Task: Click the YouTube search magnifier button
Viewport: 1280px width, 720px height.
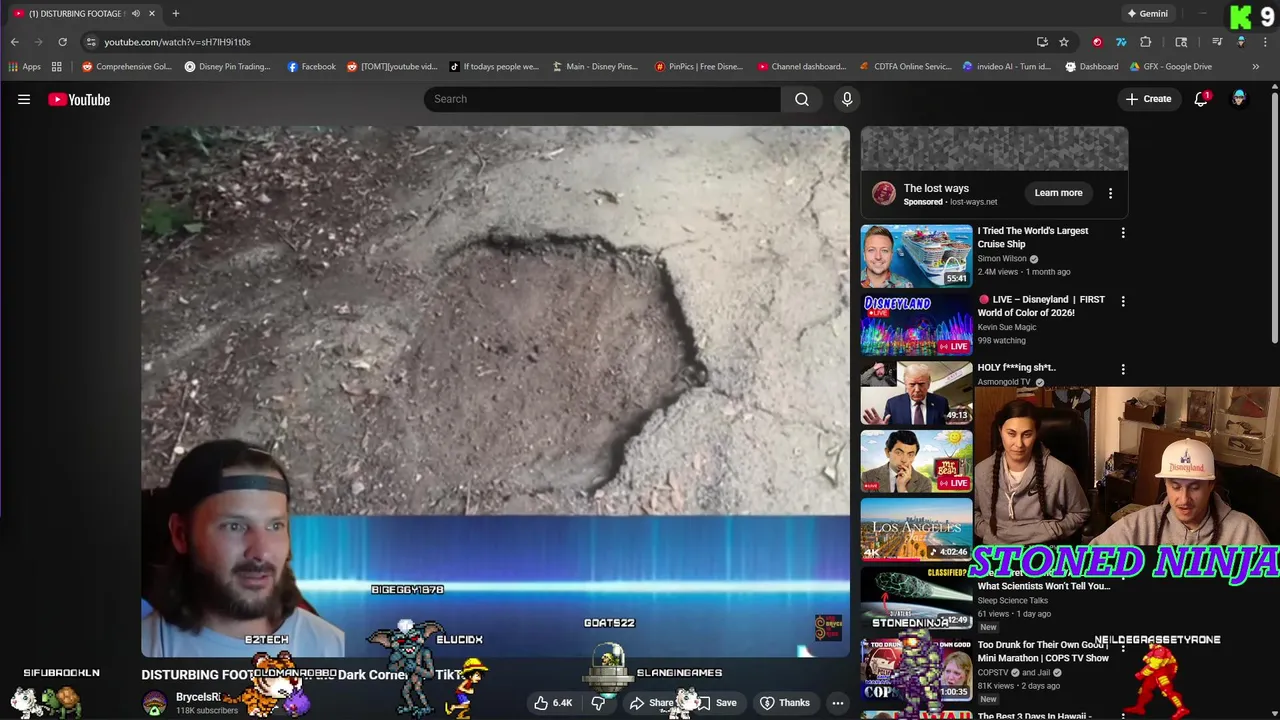Action: pos(802,99)
